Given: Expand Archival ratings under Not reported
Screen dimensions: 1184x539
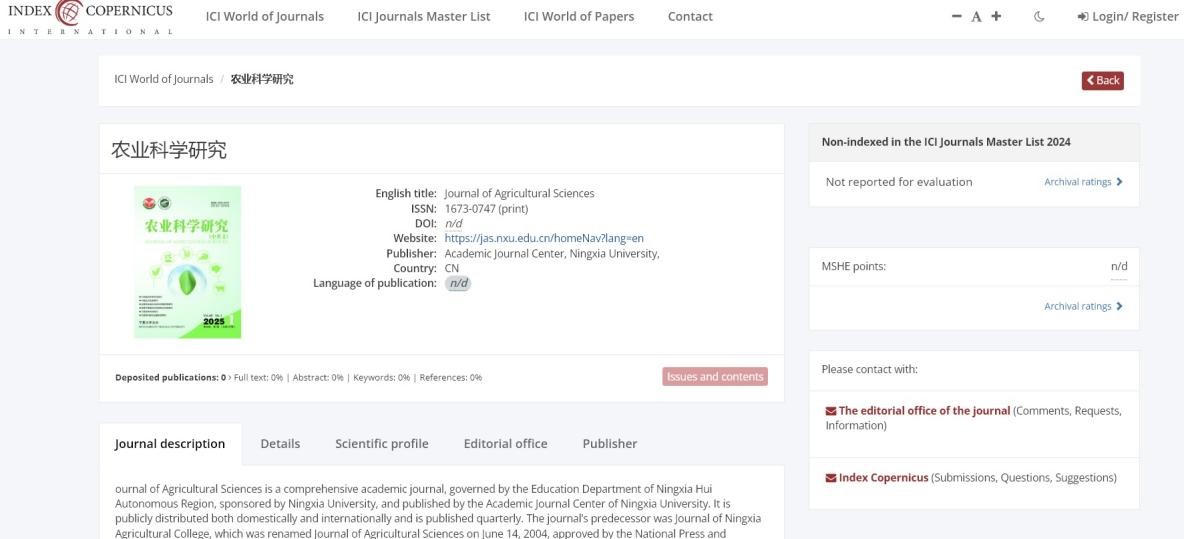Looking at the screenshot, I should pos(1082,182).
